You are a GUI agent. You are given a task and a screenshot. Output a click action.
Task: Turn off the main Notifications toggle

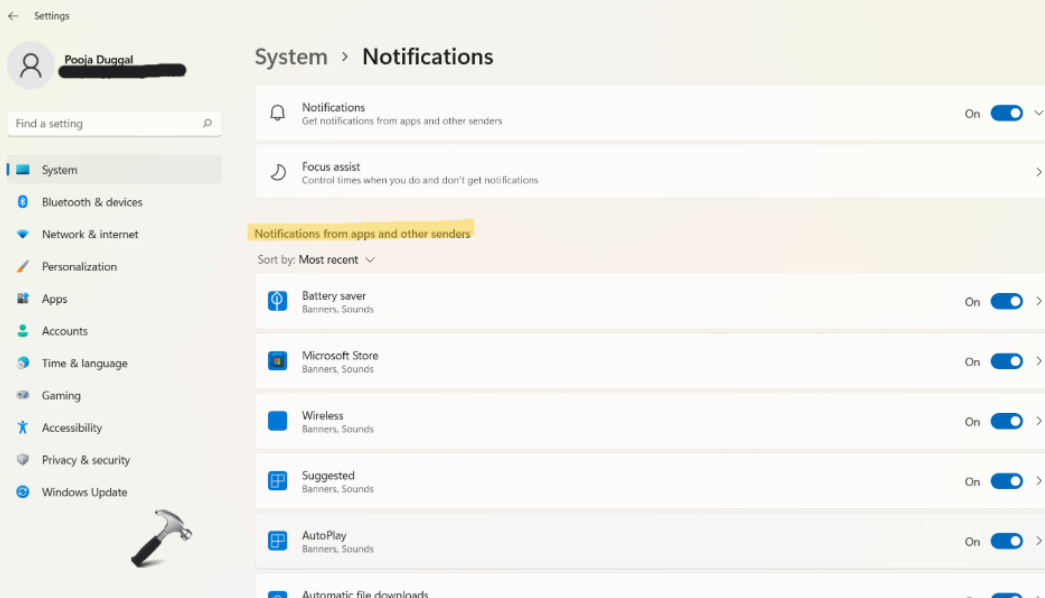coord(1006,113)
